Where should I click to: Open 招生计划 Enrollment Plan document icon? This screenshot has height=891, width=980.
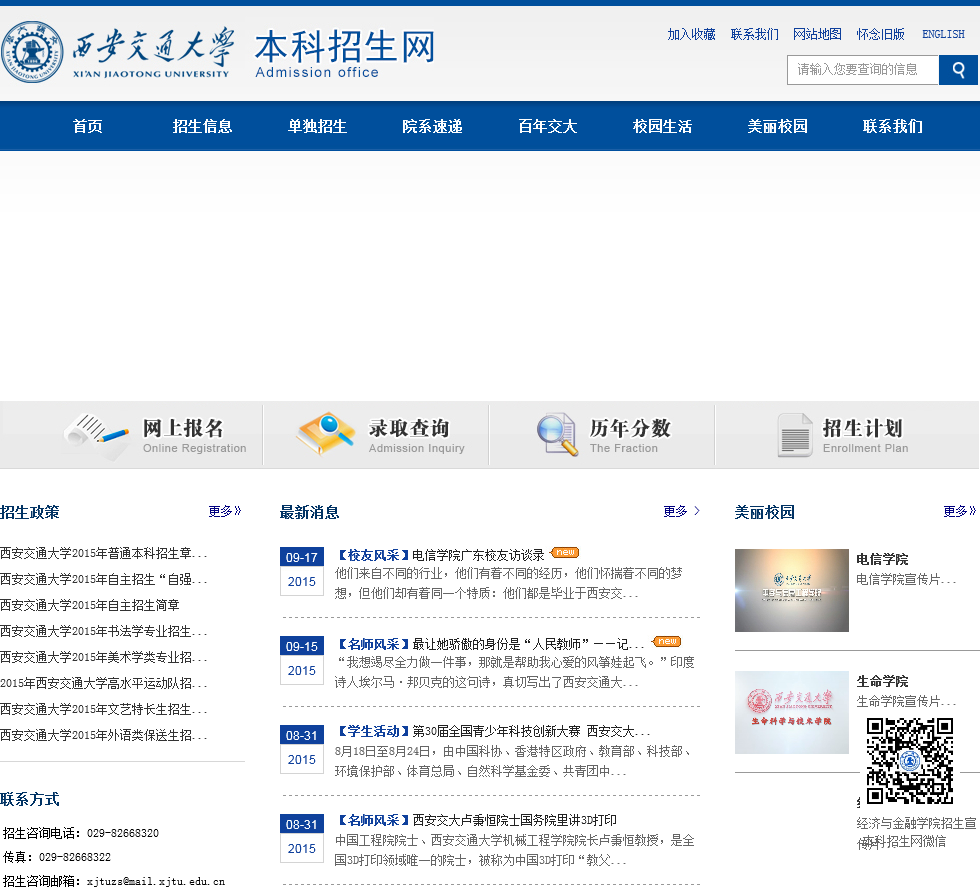795,435
